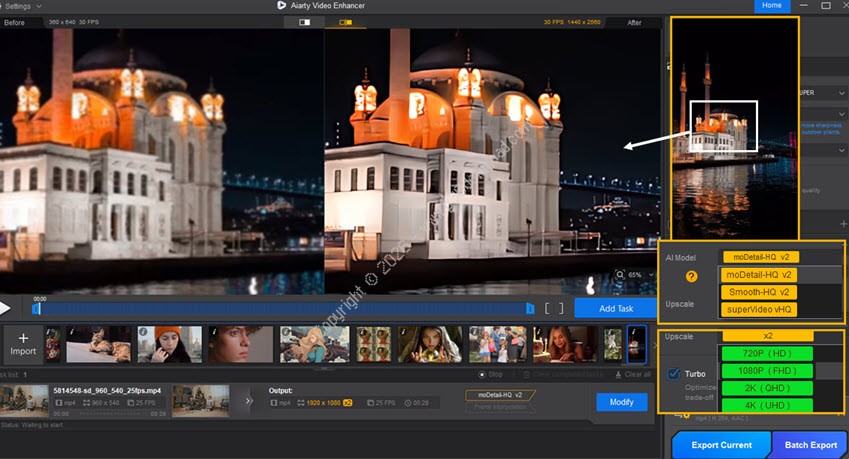Select the 1080P (FHD) upscale option
Viewport: 849px width, 459px height.
pos(768,370)
